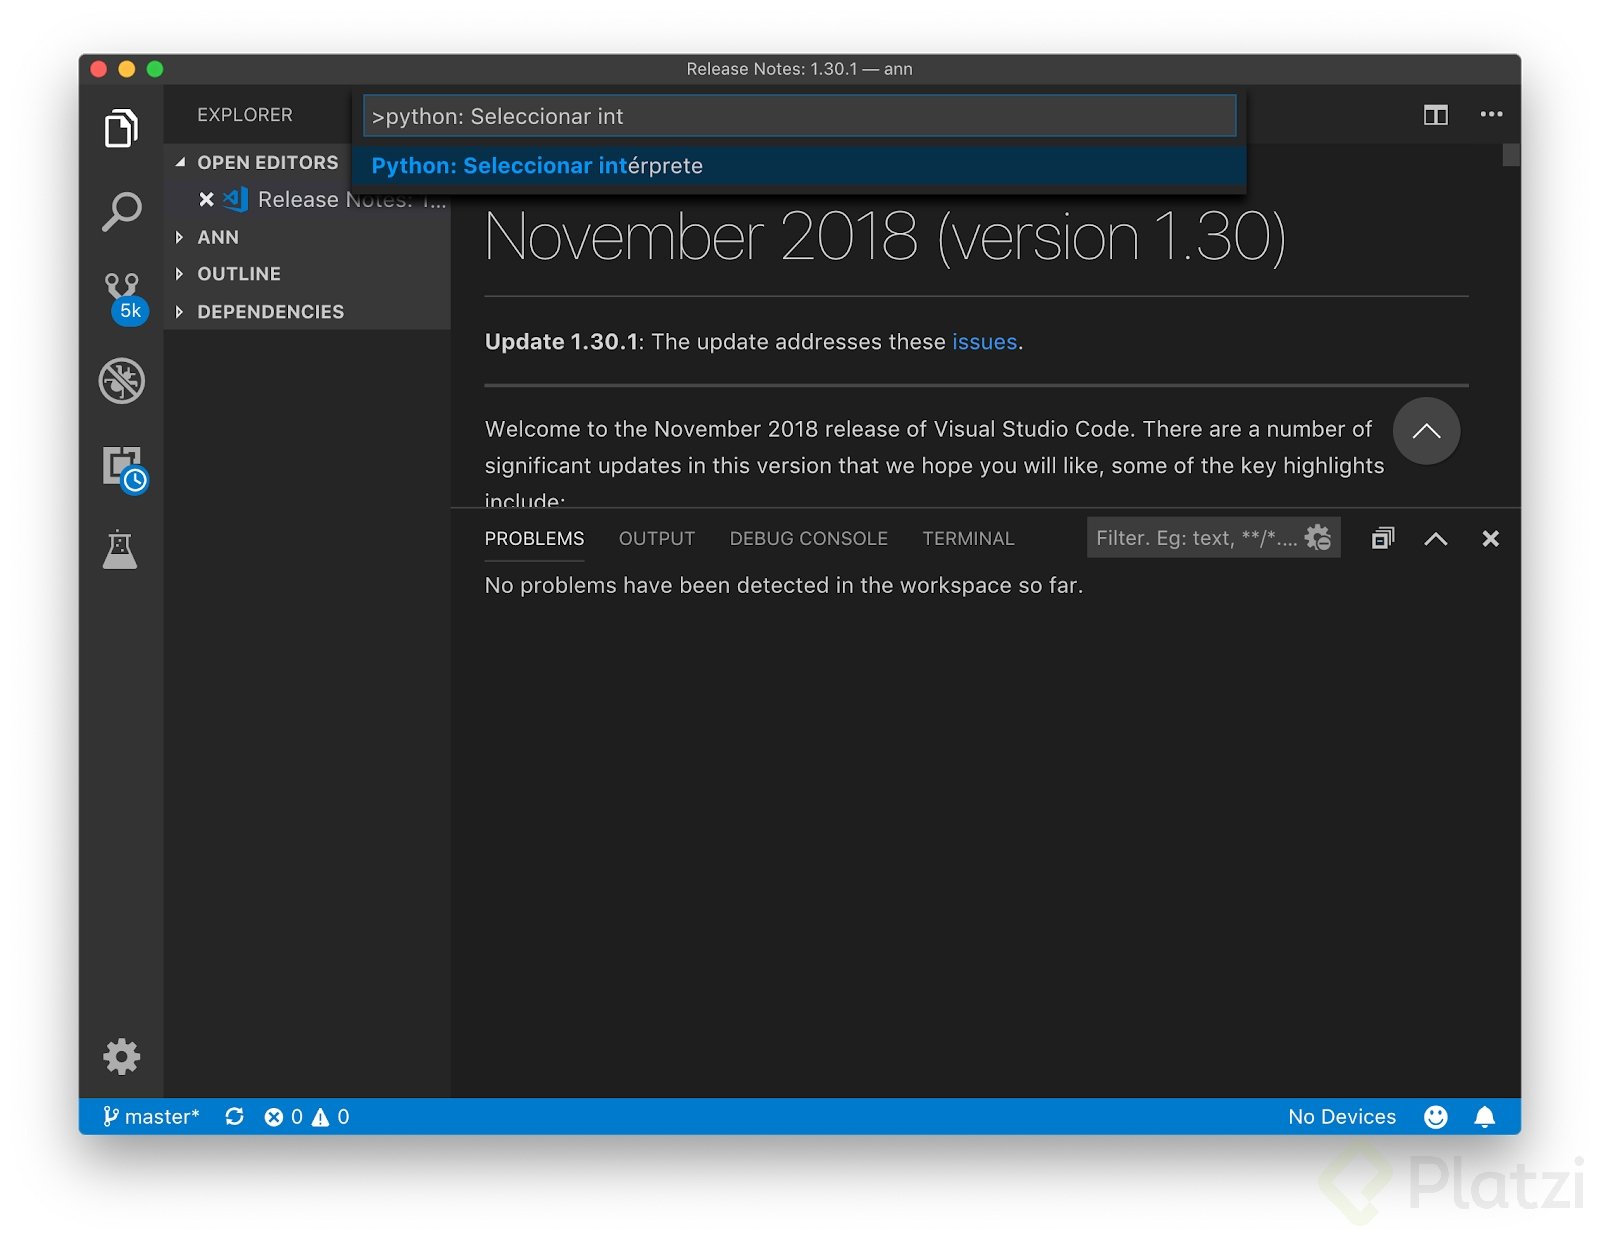Click the errors count in the status bar
Screen dimensions: 1600x1239
(x=283, y=1116)
